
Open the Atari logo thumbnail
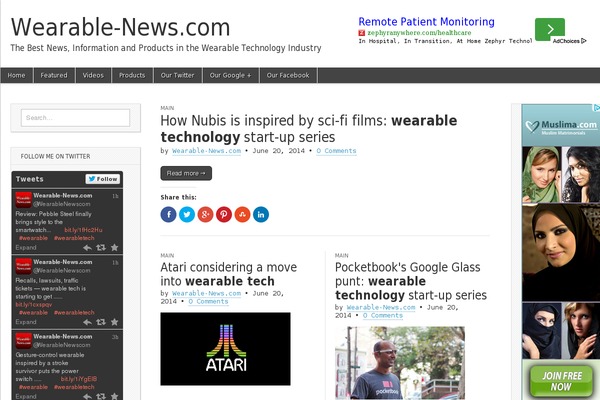(225, 349)
